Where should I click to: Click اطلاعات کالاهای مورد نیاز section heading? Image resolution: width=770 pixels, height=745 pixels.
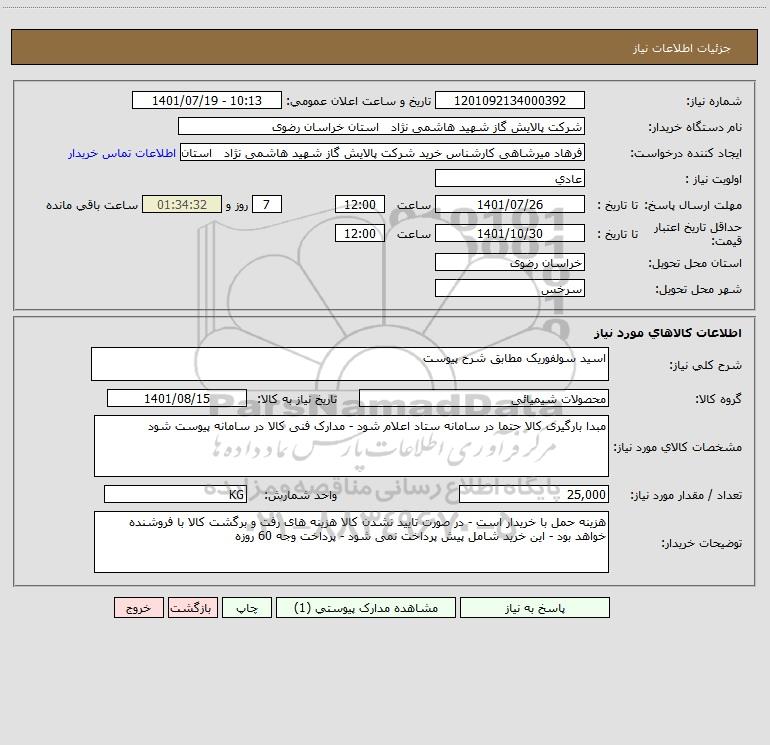pos(668,333)
